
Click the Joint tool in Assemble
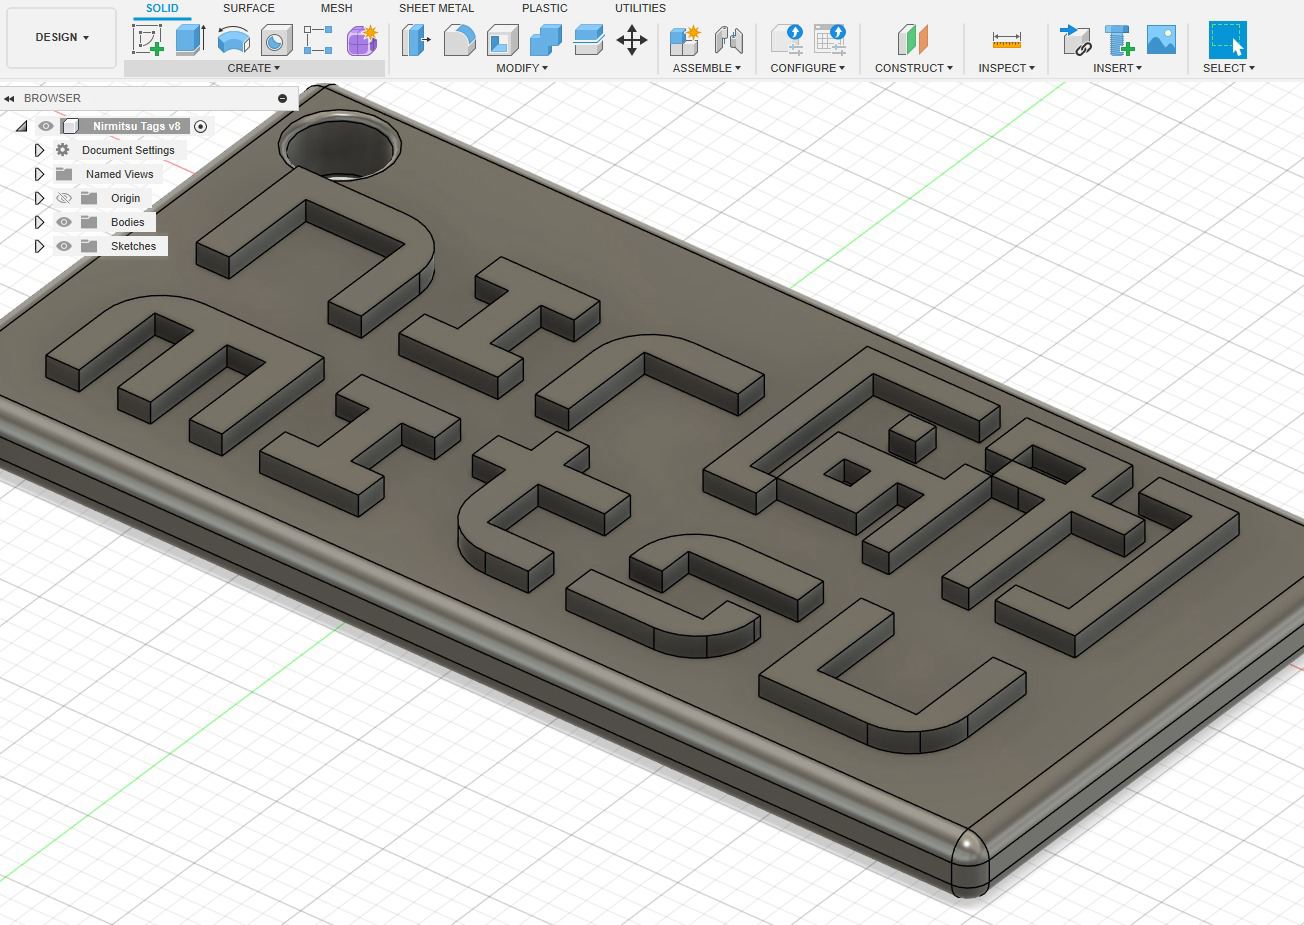pyautogui.click(x=728, y=40)
